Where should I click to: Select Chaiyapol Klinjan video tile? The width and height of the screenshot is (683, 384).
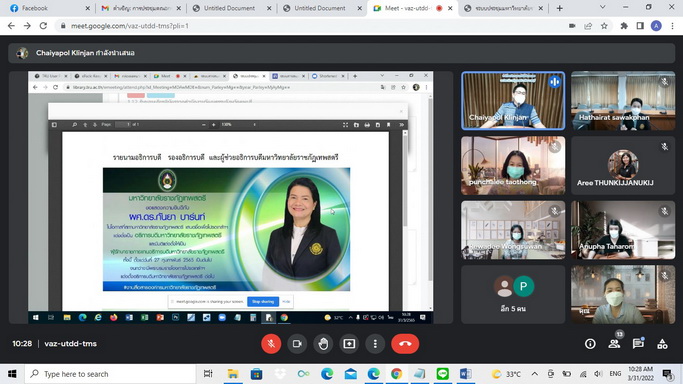[x=513, y=101]
